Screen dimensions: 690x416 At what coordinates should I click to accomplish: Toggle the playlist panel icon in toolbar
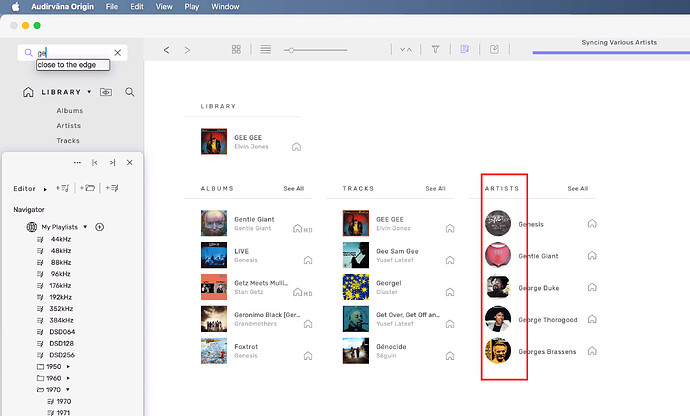(x=465, y=49)
